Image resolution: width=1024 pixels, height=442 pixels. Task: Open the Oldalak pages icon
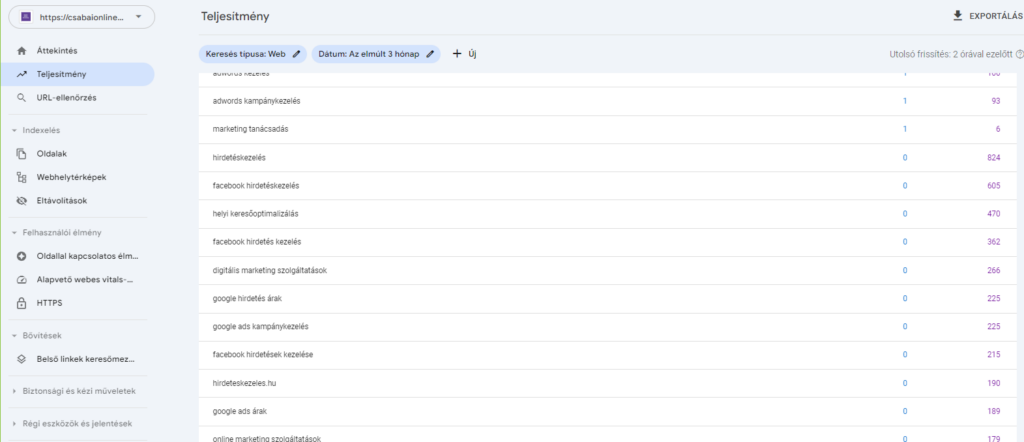point(22,153)
